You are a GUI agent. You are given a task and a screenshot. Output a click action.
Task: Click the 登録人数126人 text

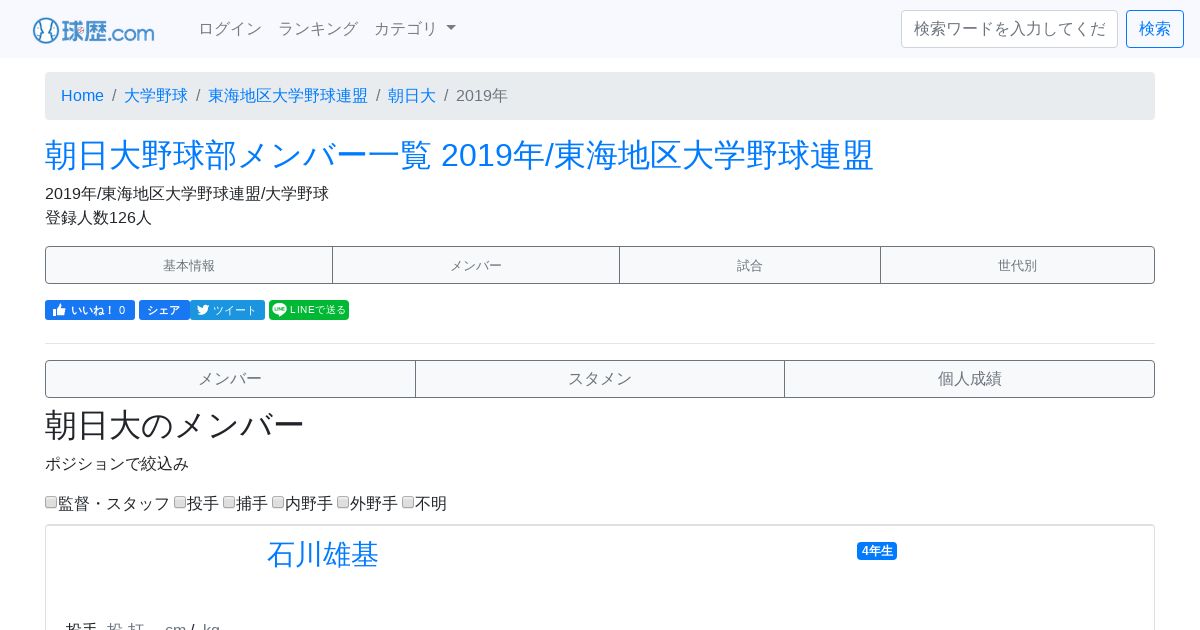(x=98, y=217)
